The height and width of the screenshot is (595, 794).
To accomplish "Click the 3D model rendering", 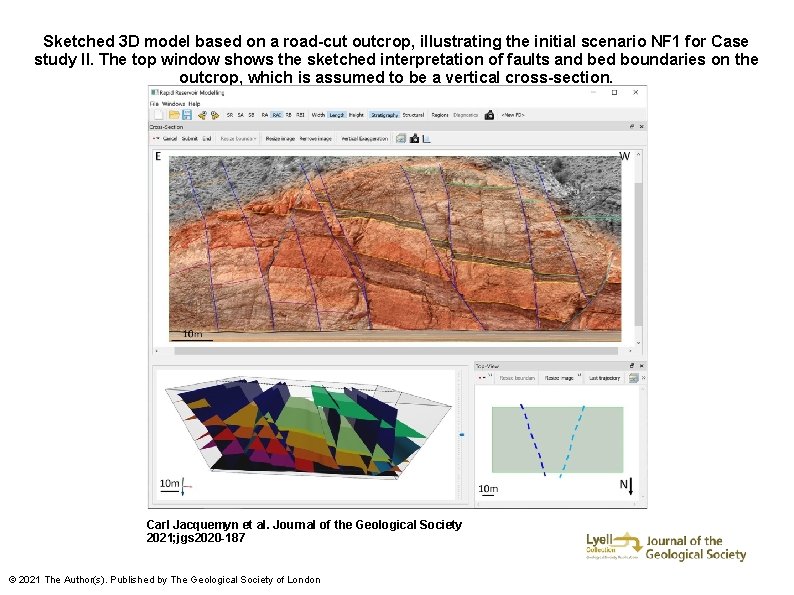I will click(x=309, y=428).
